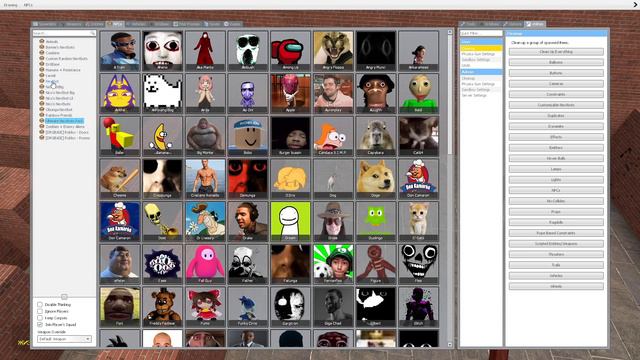The image size is (640, 360).
Task: Collapse the User category header in Utilities
Action: click(481, 42)
